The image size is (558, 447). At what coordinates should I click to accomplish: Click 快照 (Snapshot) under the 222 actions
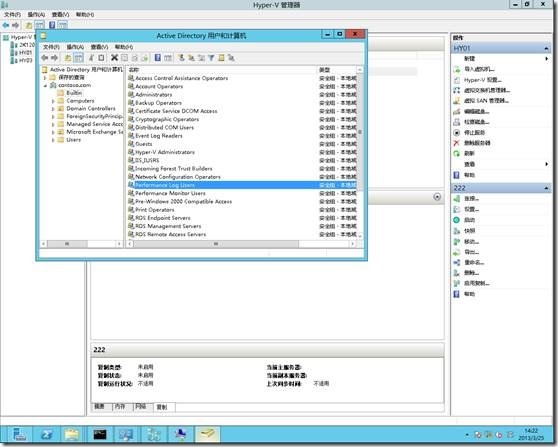pos(469,231)
